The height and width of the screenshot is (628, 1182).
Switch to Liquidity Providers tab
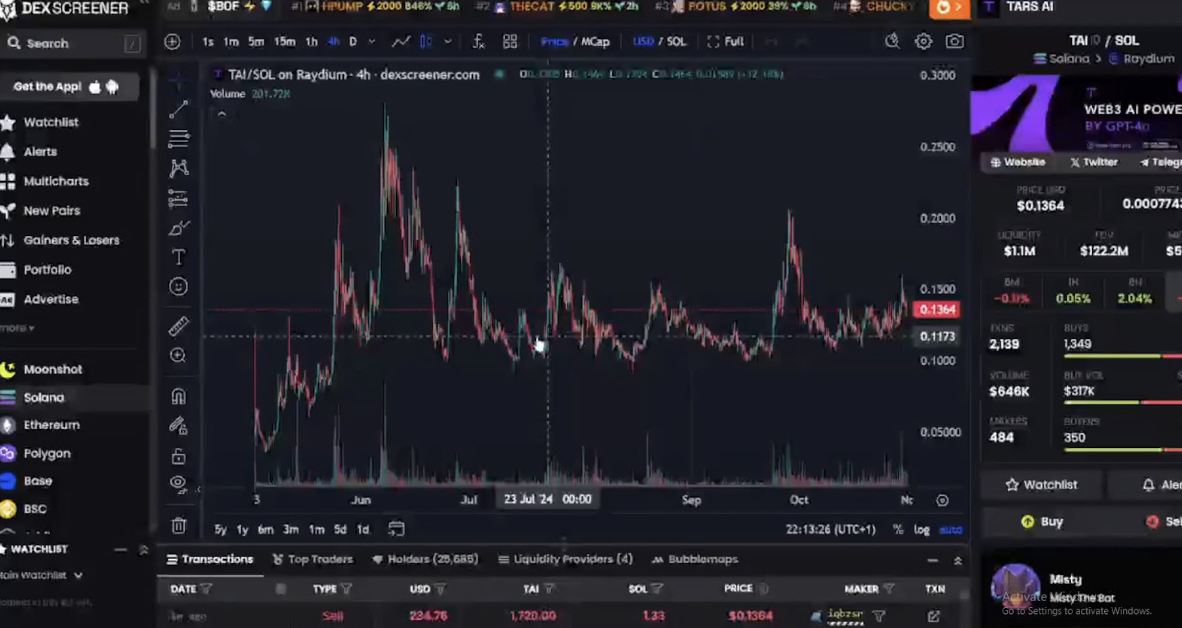565,559
